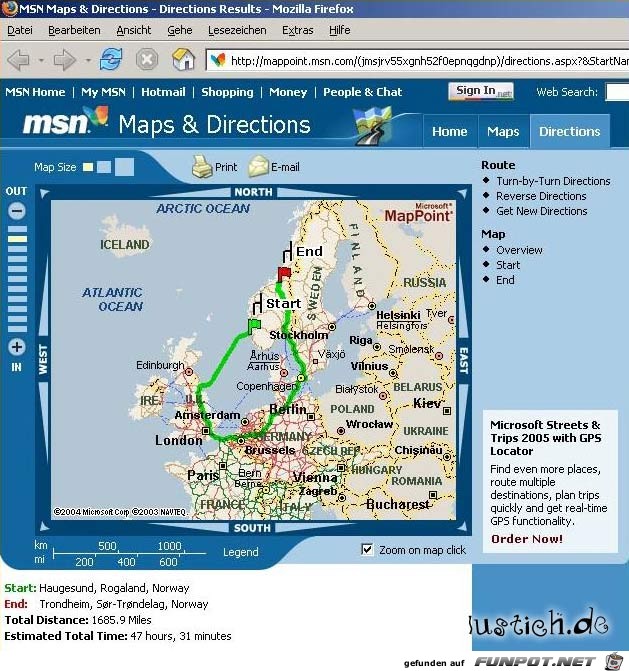Show the route Overview map
This screenshot has height=671, width=629.
pos(519,250)
